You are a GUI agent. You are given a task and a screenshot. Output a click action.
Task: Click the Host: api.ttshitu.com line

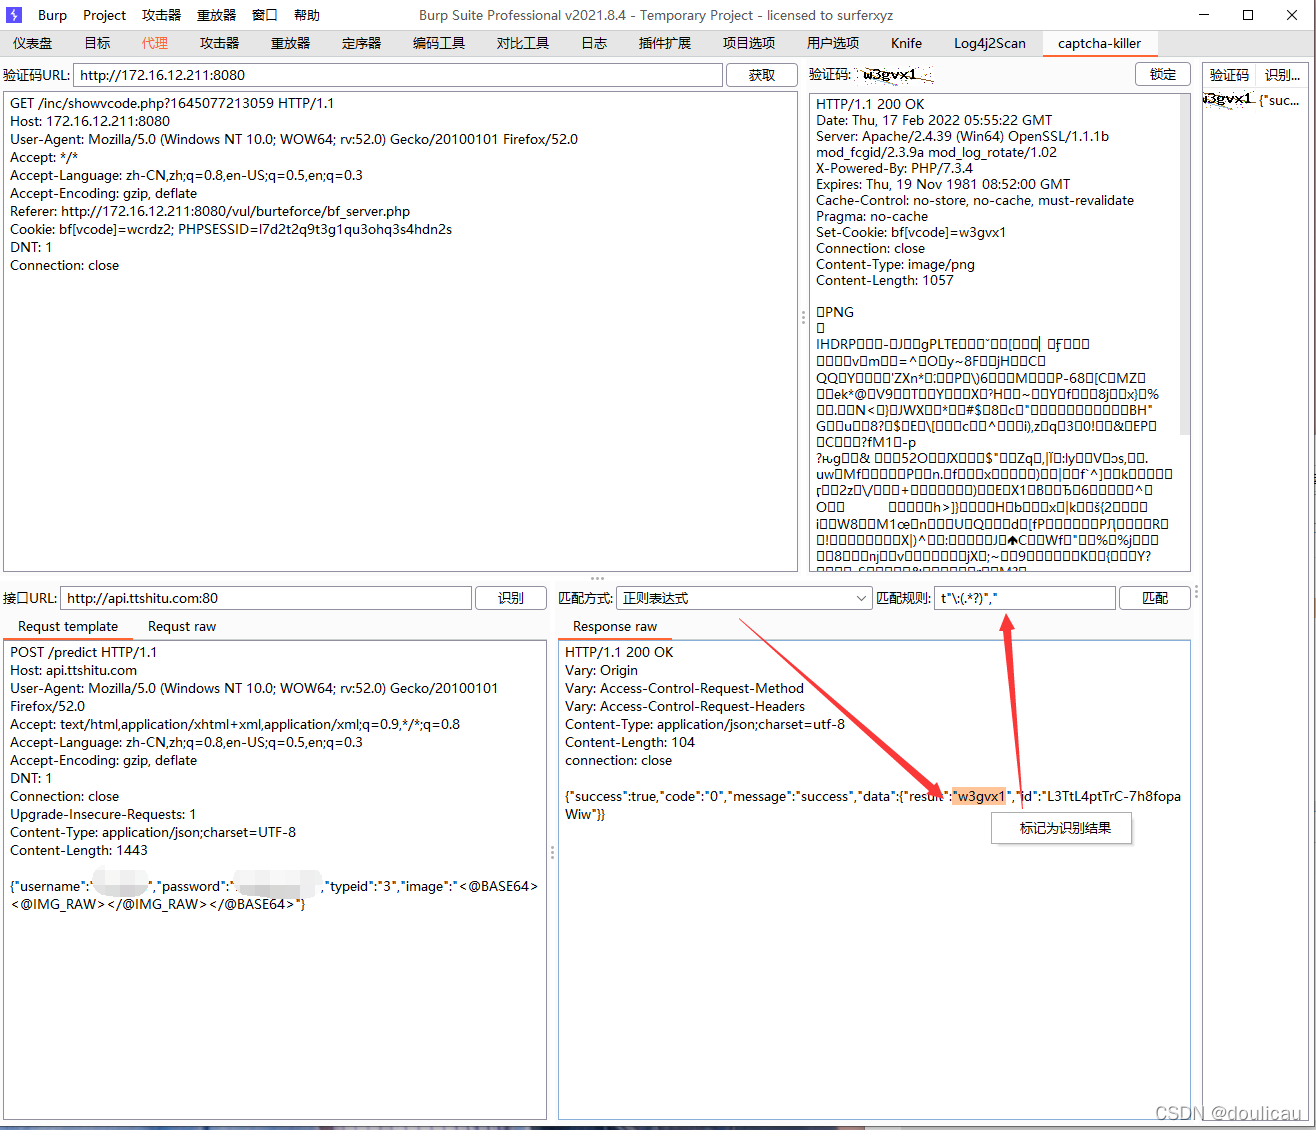coord(74,670)
